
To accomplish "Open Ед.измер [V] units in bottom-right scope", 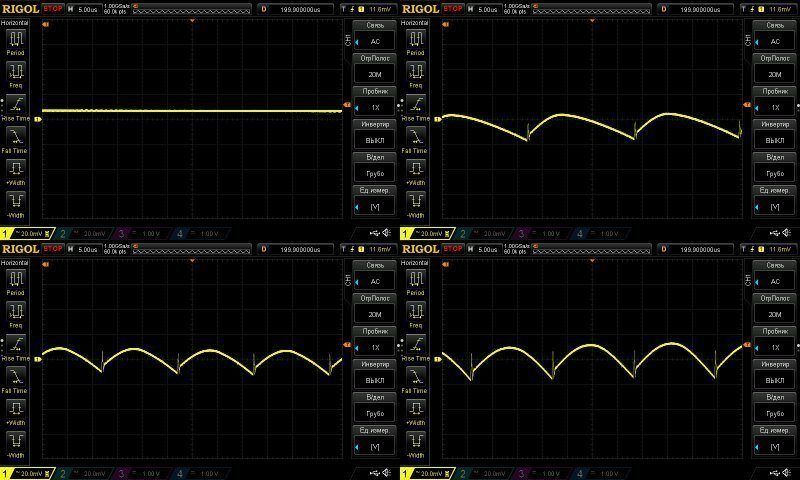I will pos(775,441).
